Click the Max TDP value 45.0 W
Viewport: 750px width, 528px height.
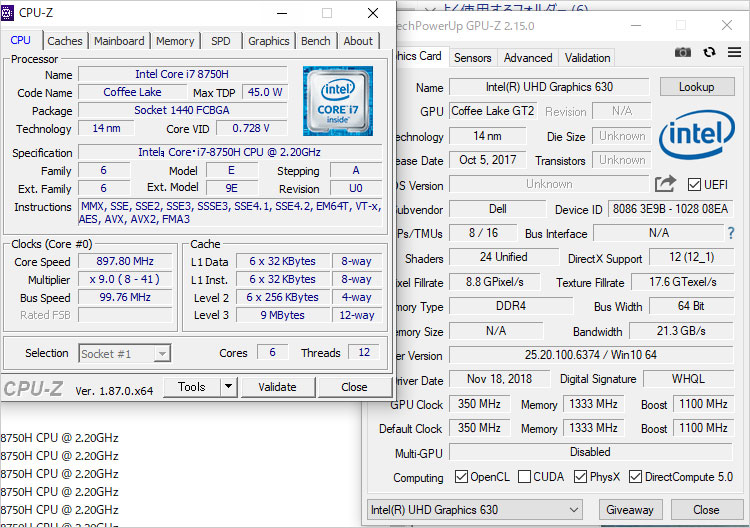coord(265,92)
